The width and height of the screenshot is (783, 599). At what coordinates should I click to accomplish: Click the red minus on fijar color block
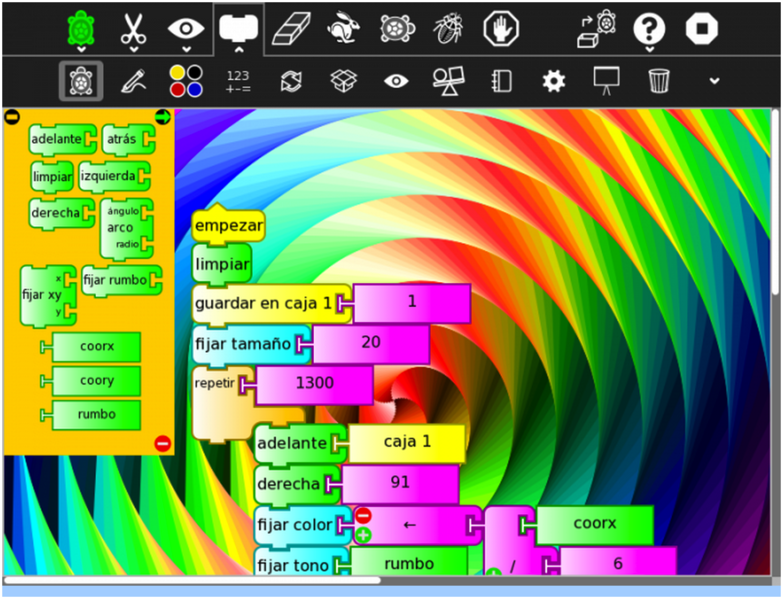[x=363, y=515]
